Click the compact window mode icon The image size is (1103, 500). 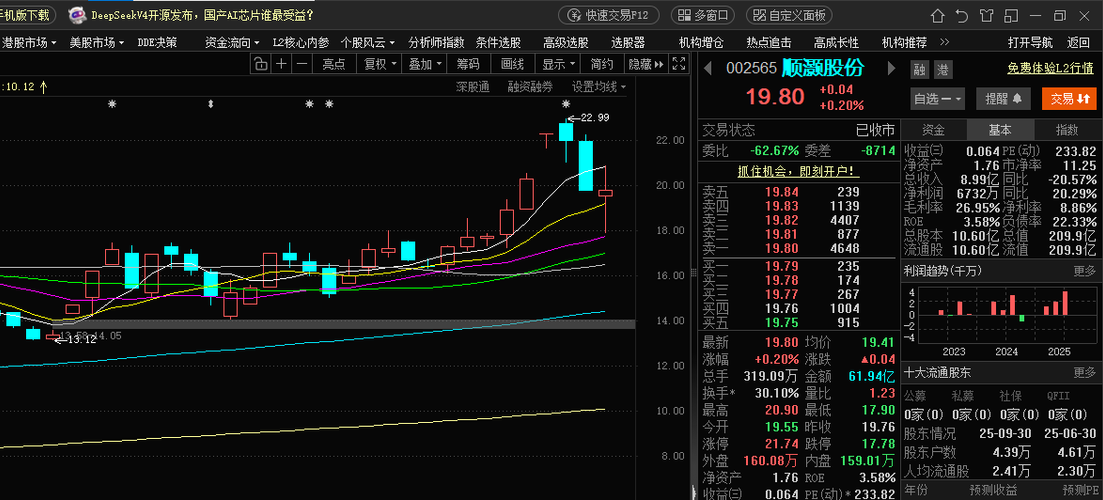tap(1011, 15)
